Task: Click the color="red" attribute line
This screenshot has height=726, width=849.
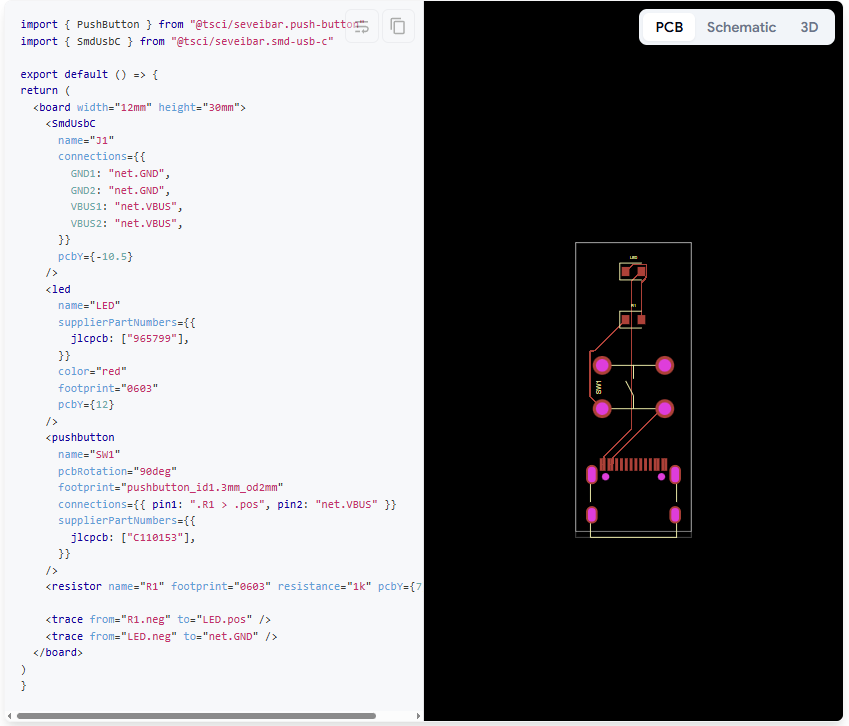Action: pyautogui.click(x=92, y=371)
